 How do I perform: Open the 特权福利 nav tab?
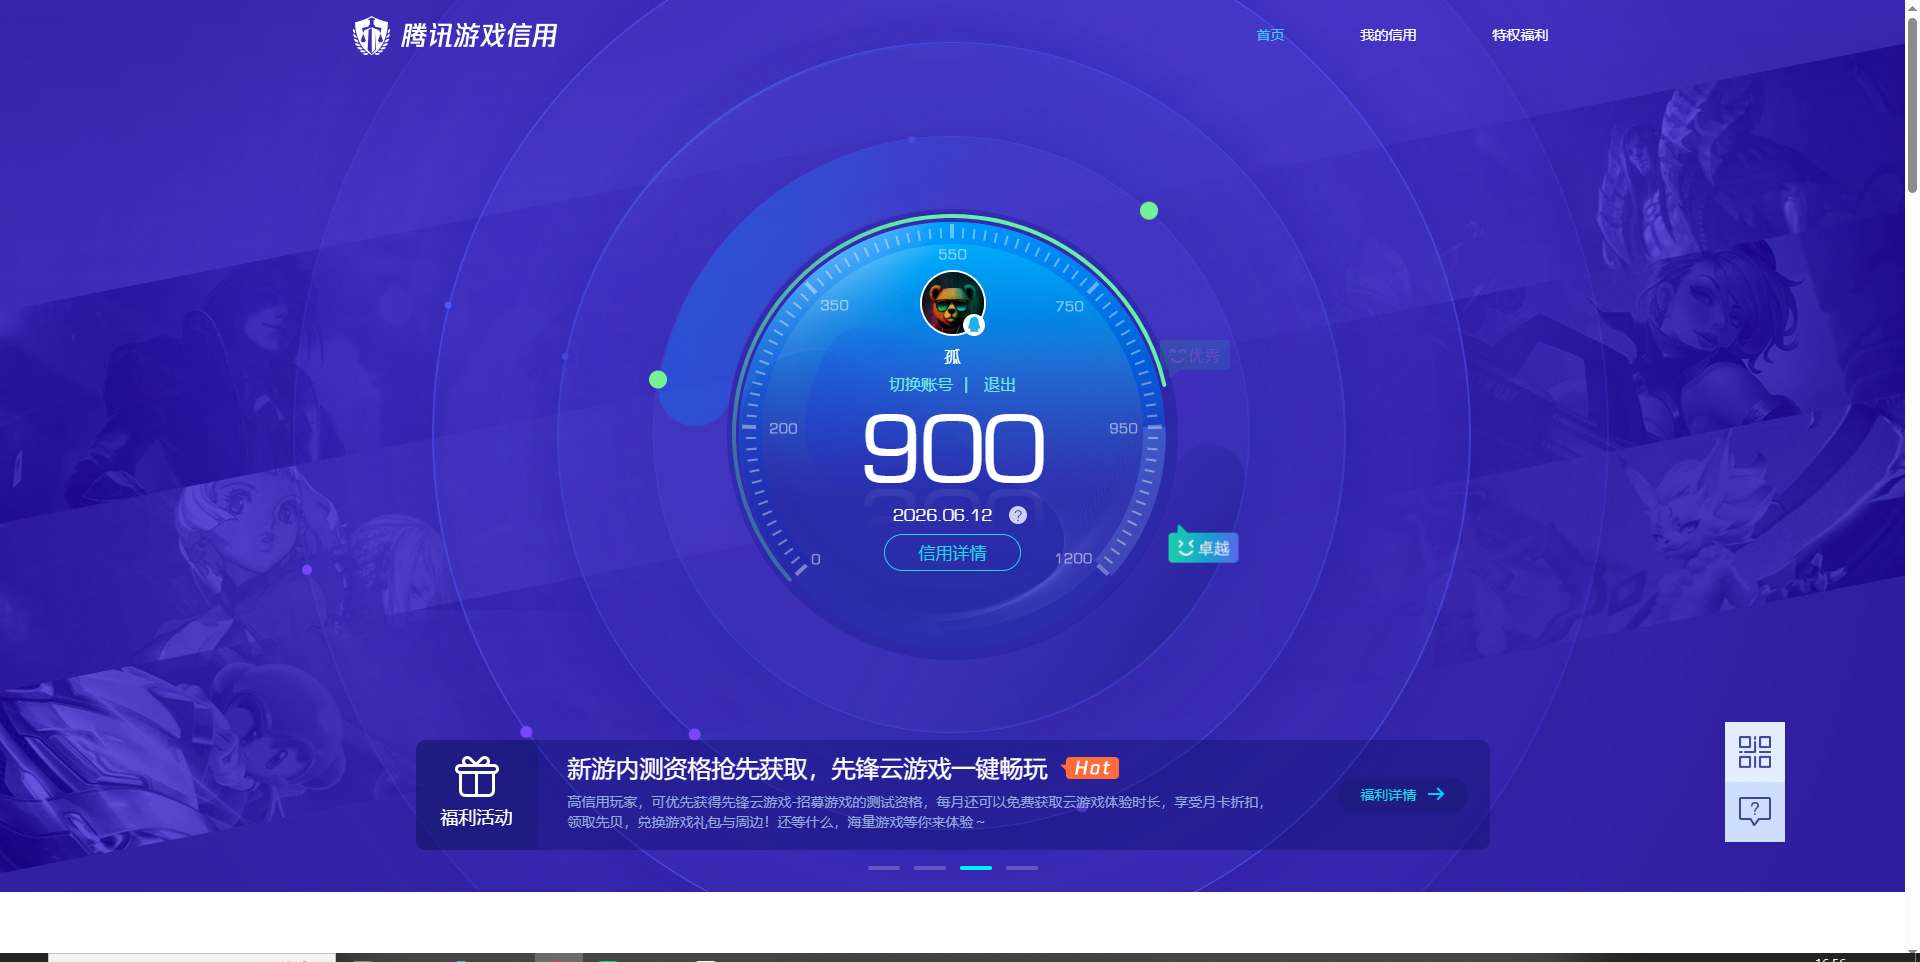(1520, 35)
